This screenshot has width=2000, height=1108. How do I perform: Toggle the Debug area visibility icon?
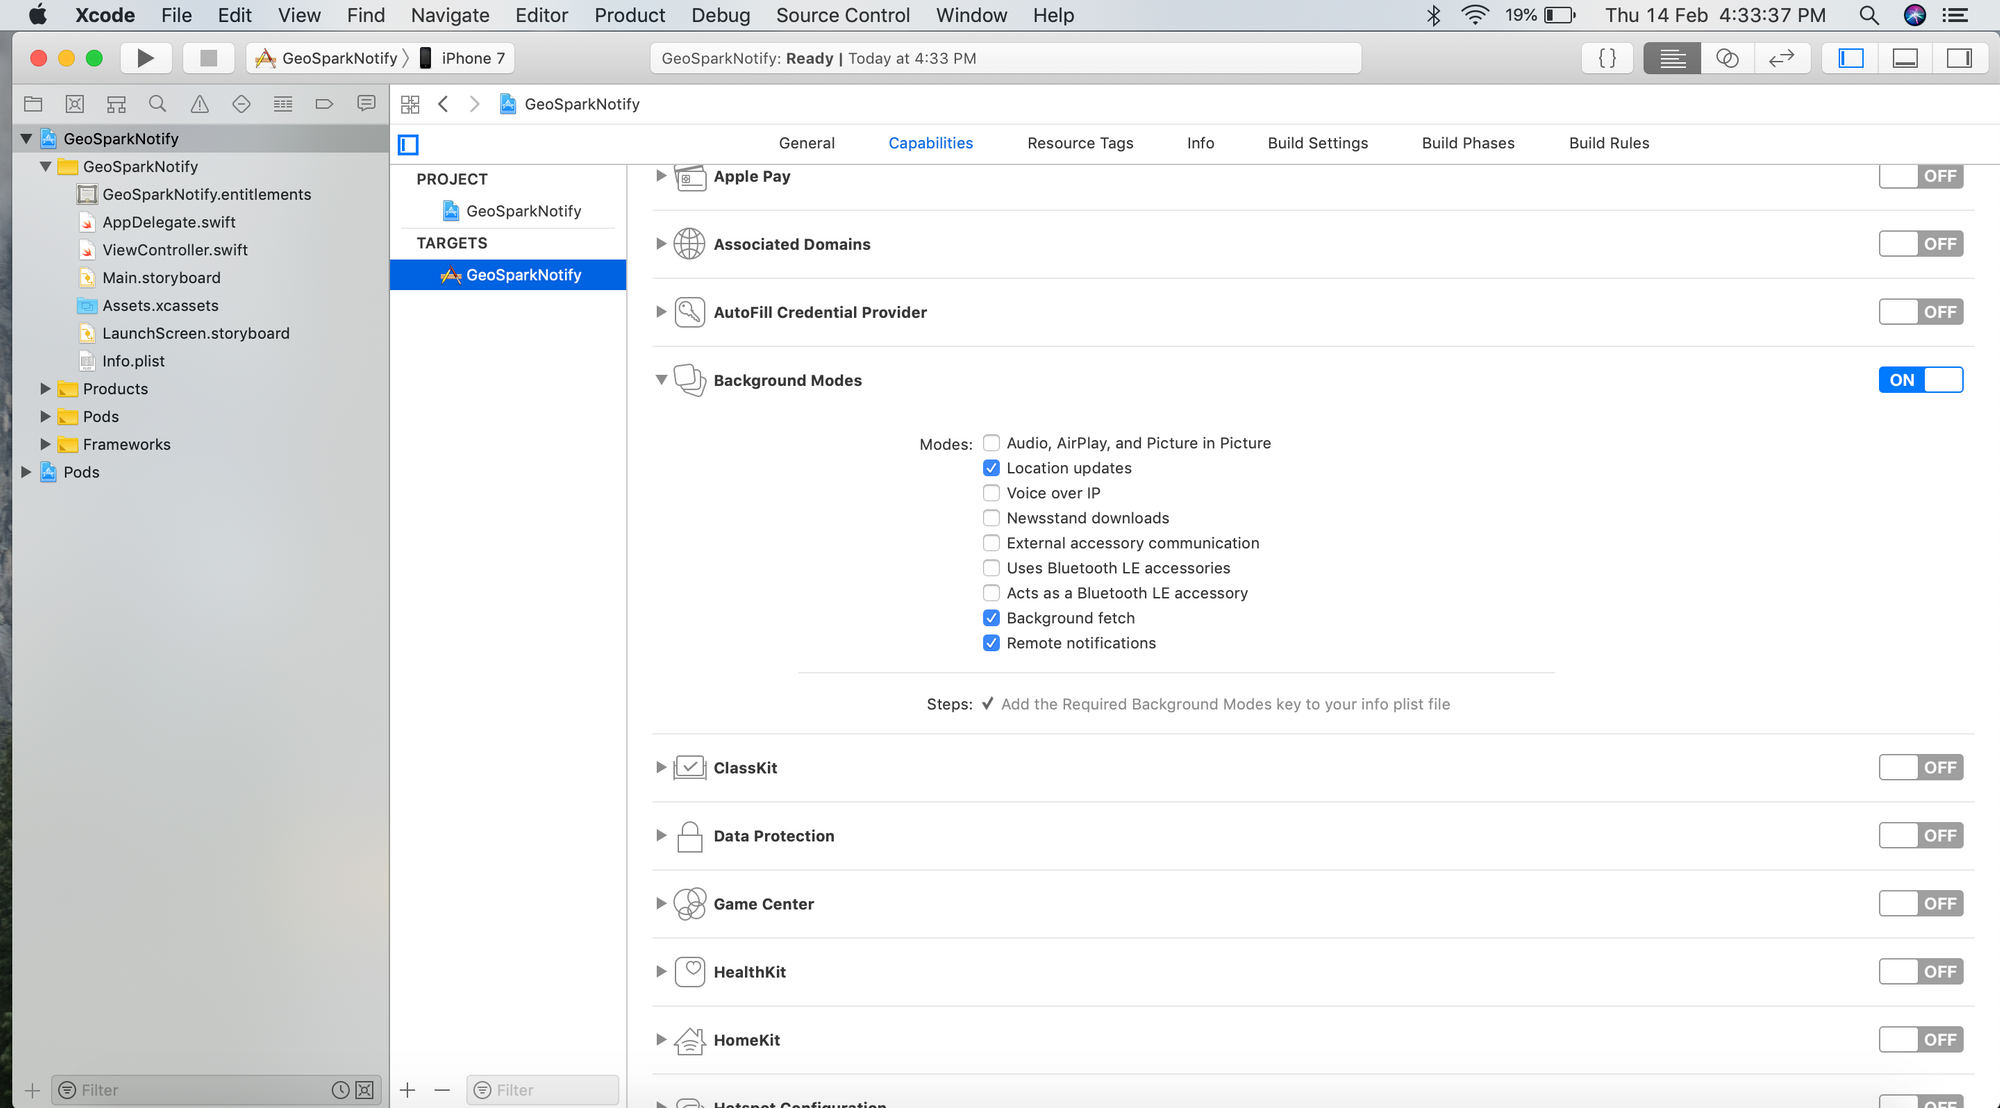pos(1905,58)
